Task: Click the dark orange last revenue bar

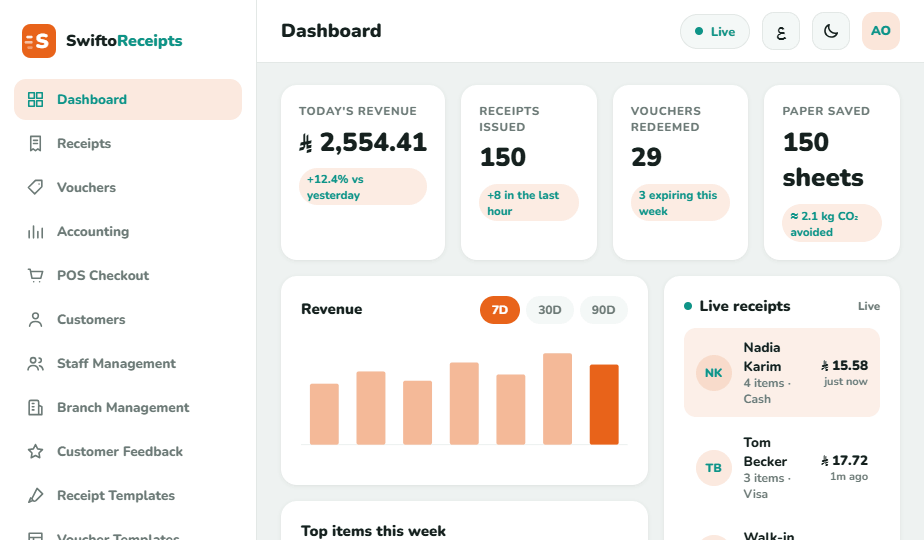Action: point(604,404)
